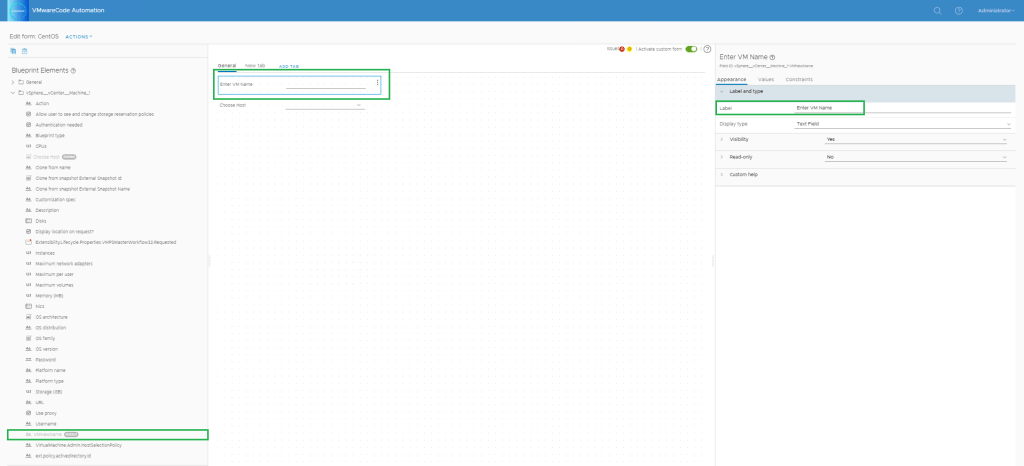Open the help icon in the top bar
Image resolution: width=1024 pixels, height=466 pixels.
(x=958, y=10)
